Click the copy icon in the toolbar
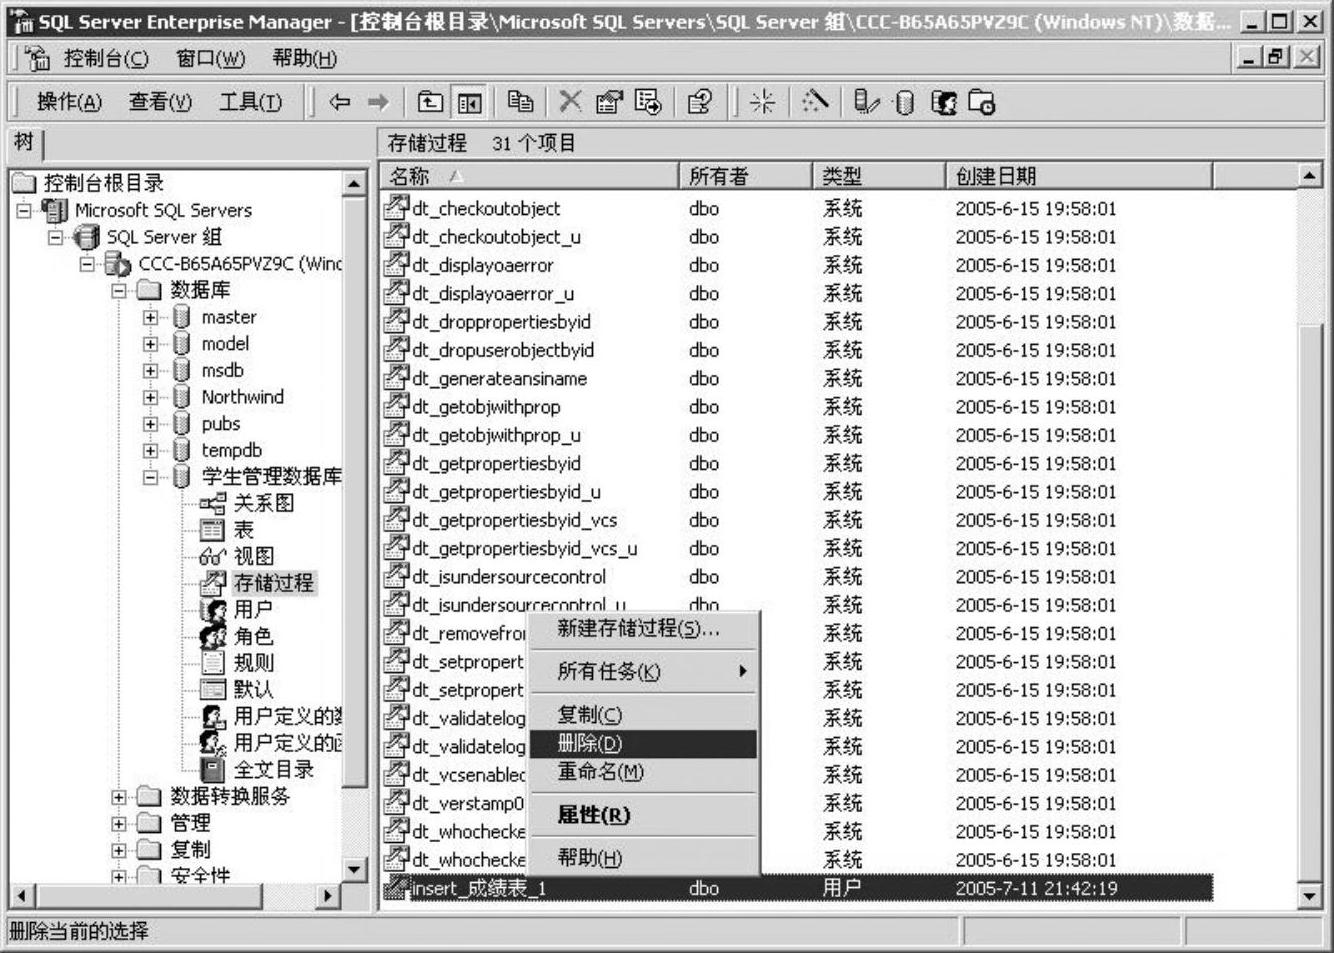Viewport: 1334px width, 953px height. [520, 102]
